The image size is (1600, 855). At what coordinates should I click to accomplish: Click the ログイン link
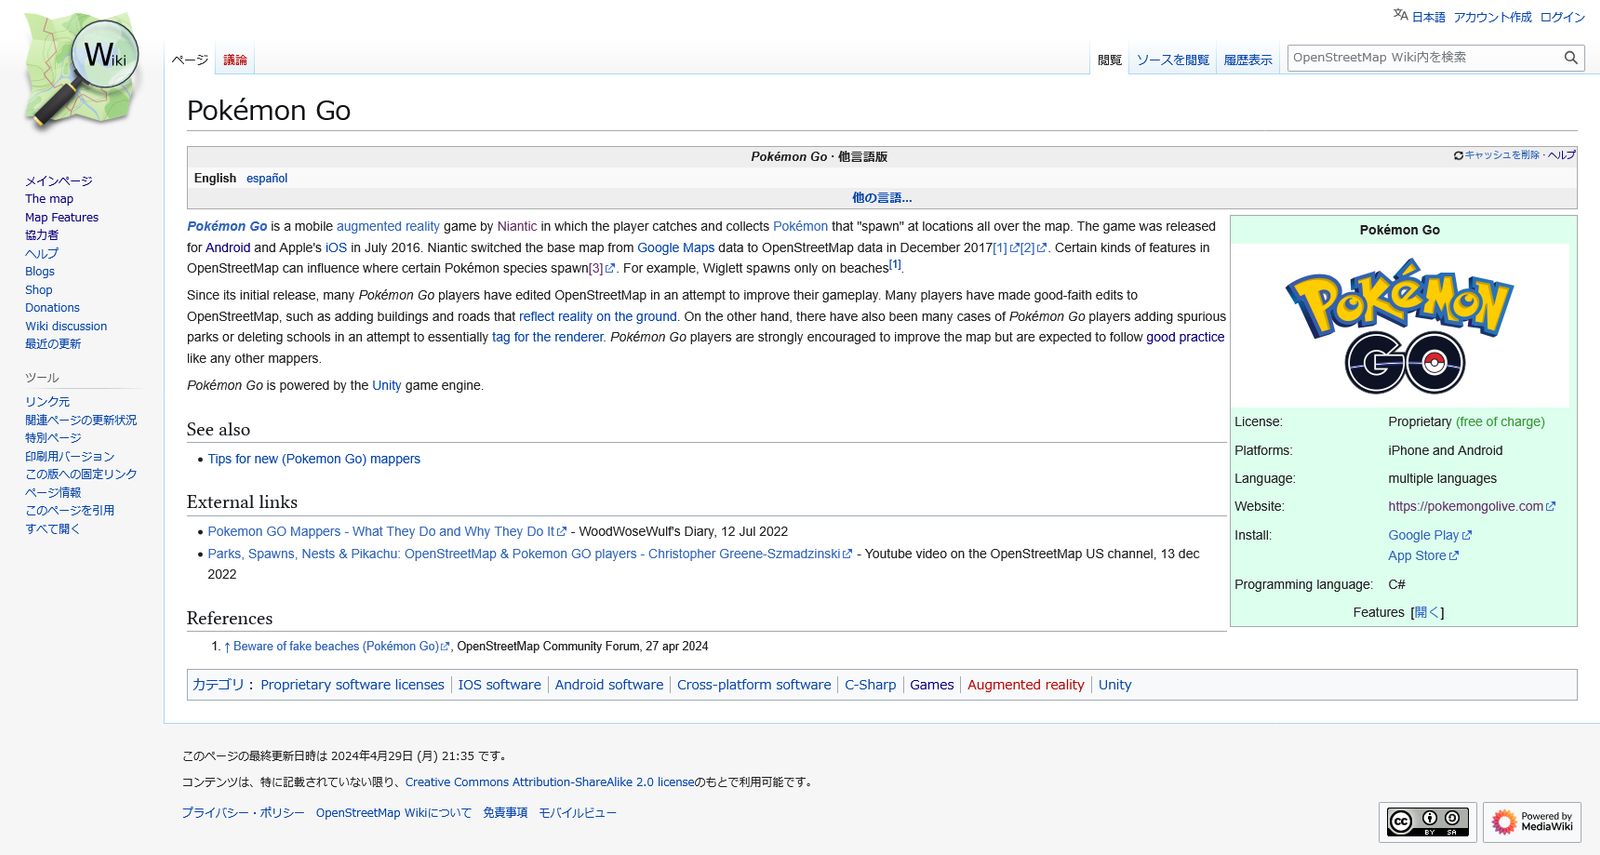tap(1562, 17)
